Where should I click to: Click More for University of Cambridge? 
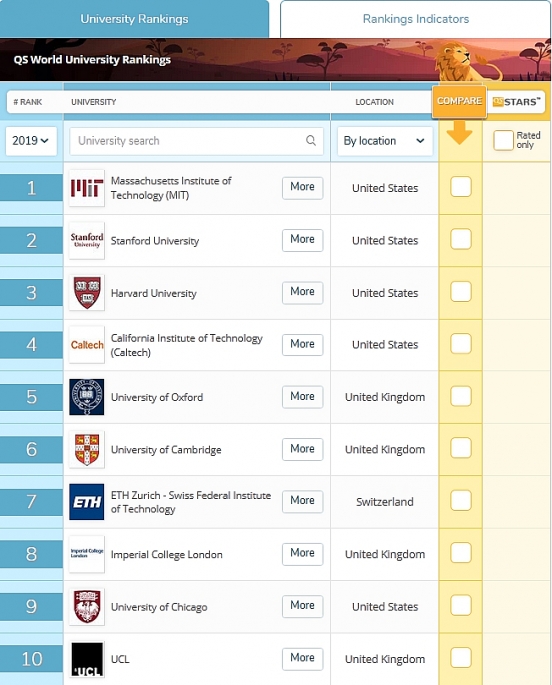click(x=303, y=449)
